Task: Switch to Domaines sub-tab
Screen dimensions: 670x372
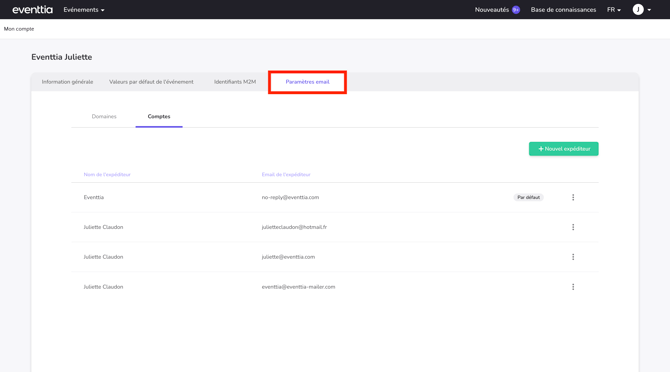Action: click(x=104, y=117)
